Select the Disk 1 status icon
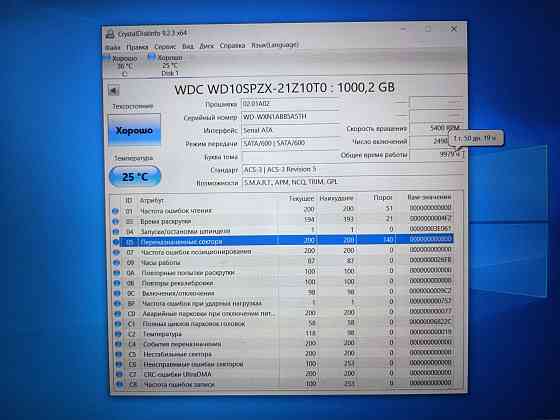The image size is (560, 420). click(152, 56)
